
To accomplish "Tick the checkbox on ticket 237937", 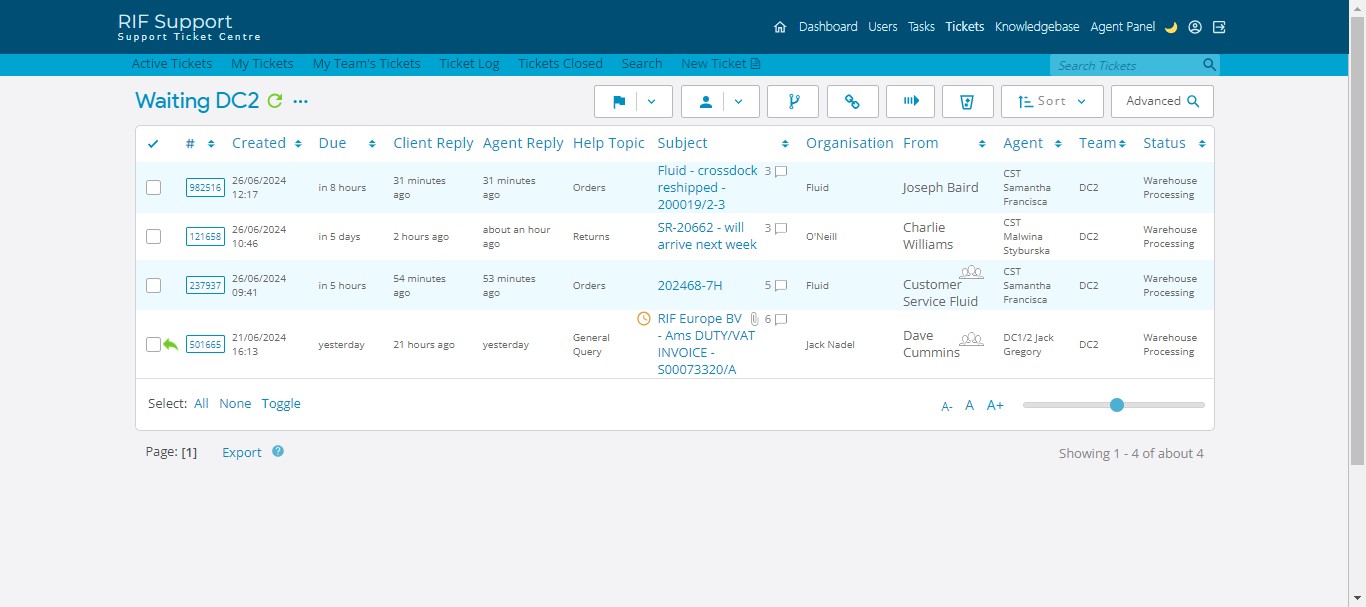I will click(153, 285).
